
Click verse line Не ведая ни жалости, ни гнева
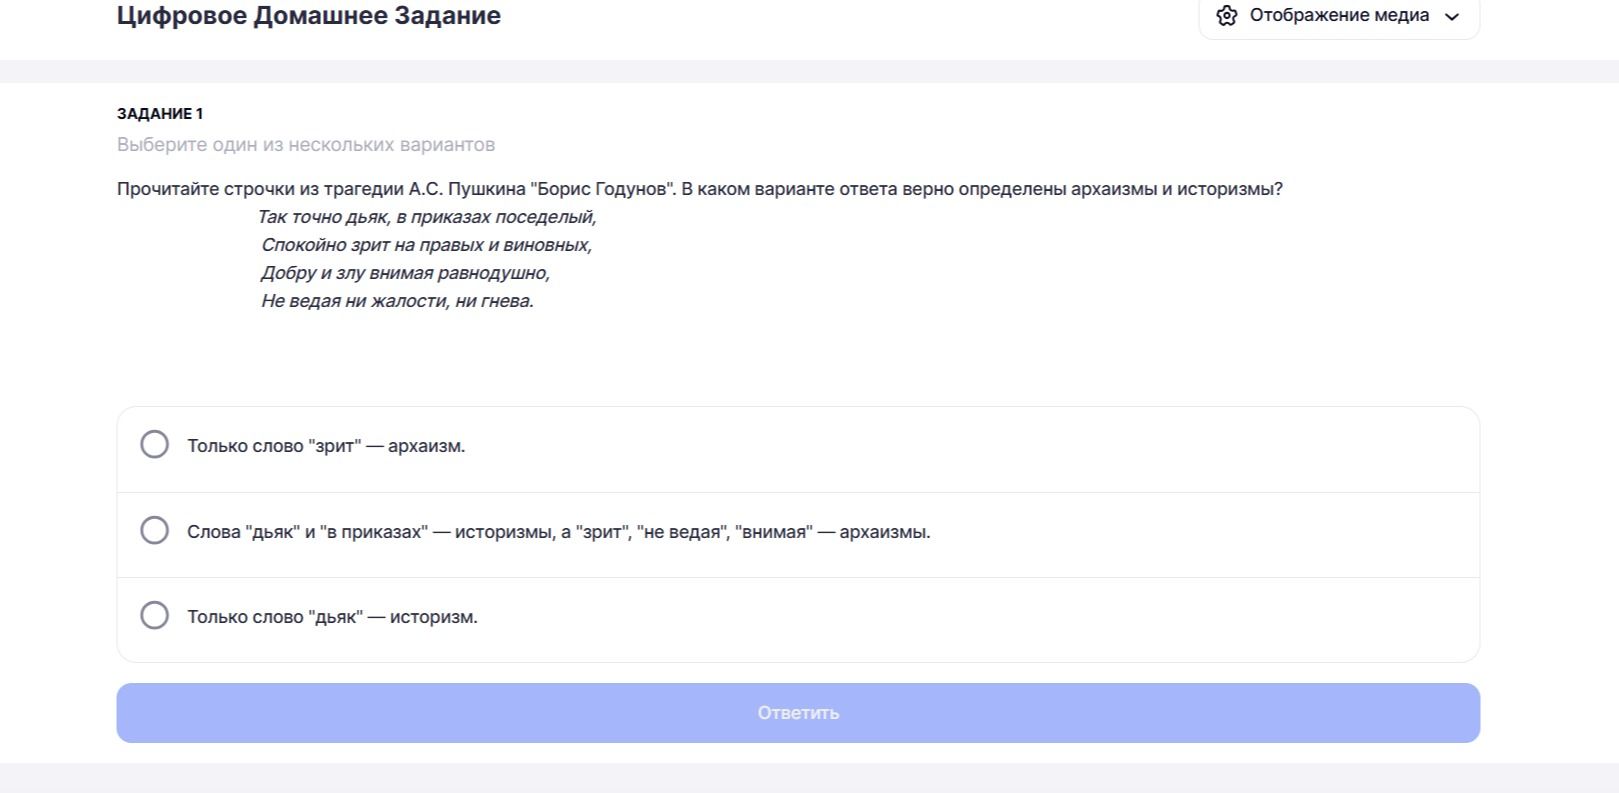coord(398,301)
